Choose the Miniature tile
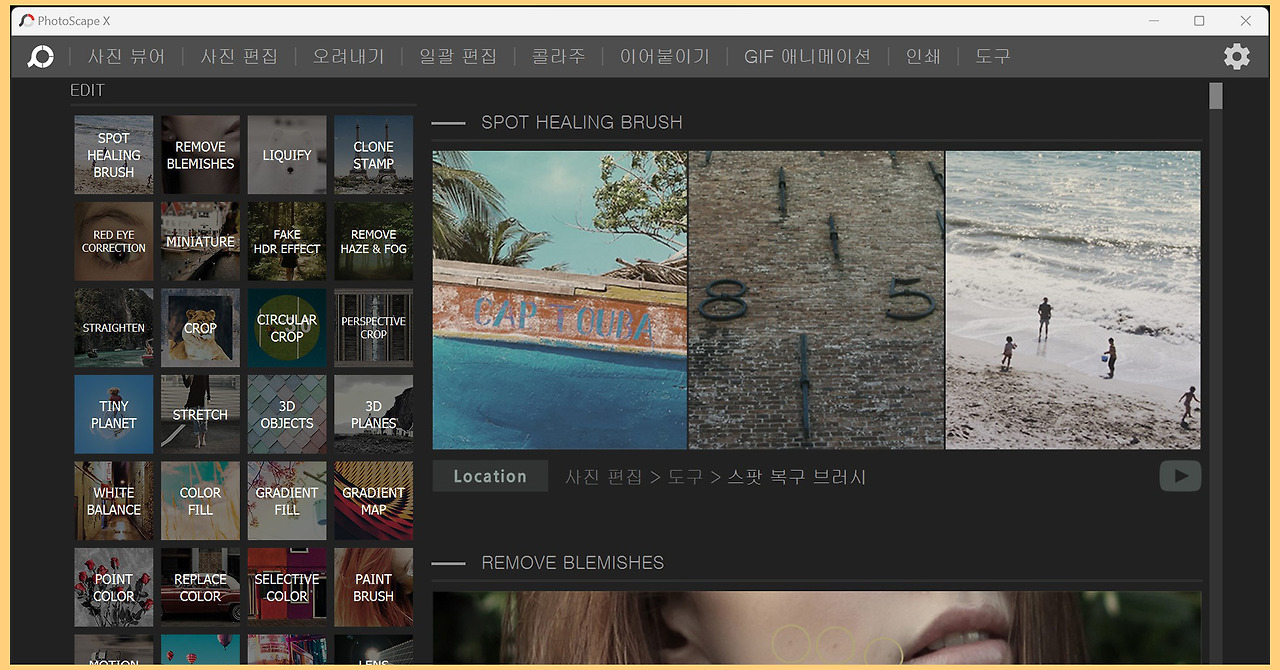The height and width of the screenshot is (670, 1280). (200, 241)
